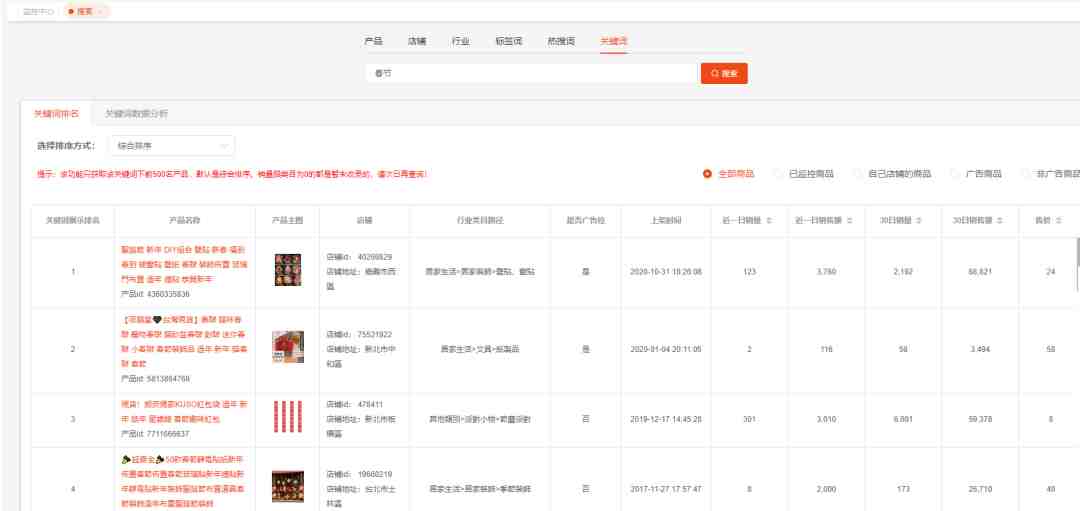Select daily revenue value 3,010
1080x511 pixels.
(827, 419)
